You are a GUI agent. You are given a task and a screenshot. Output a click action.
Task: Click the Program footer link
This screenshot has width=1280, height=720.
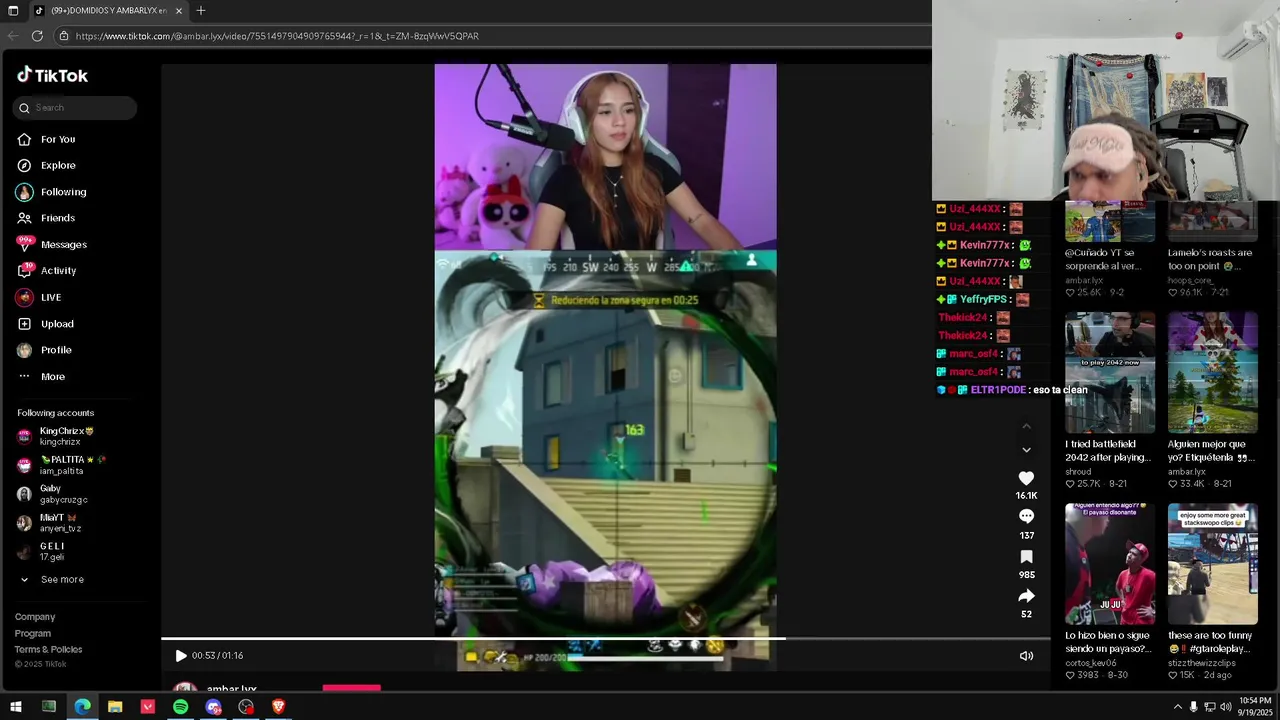coord(33,633)
